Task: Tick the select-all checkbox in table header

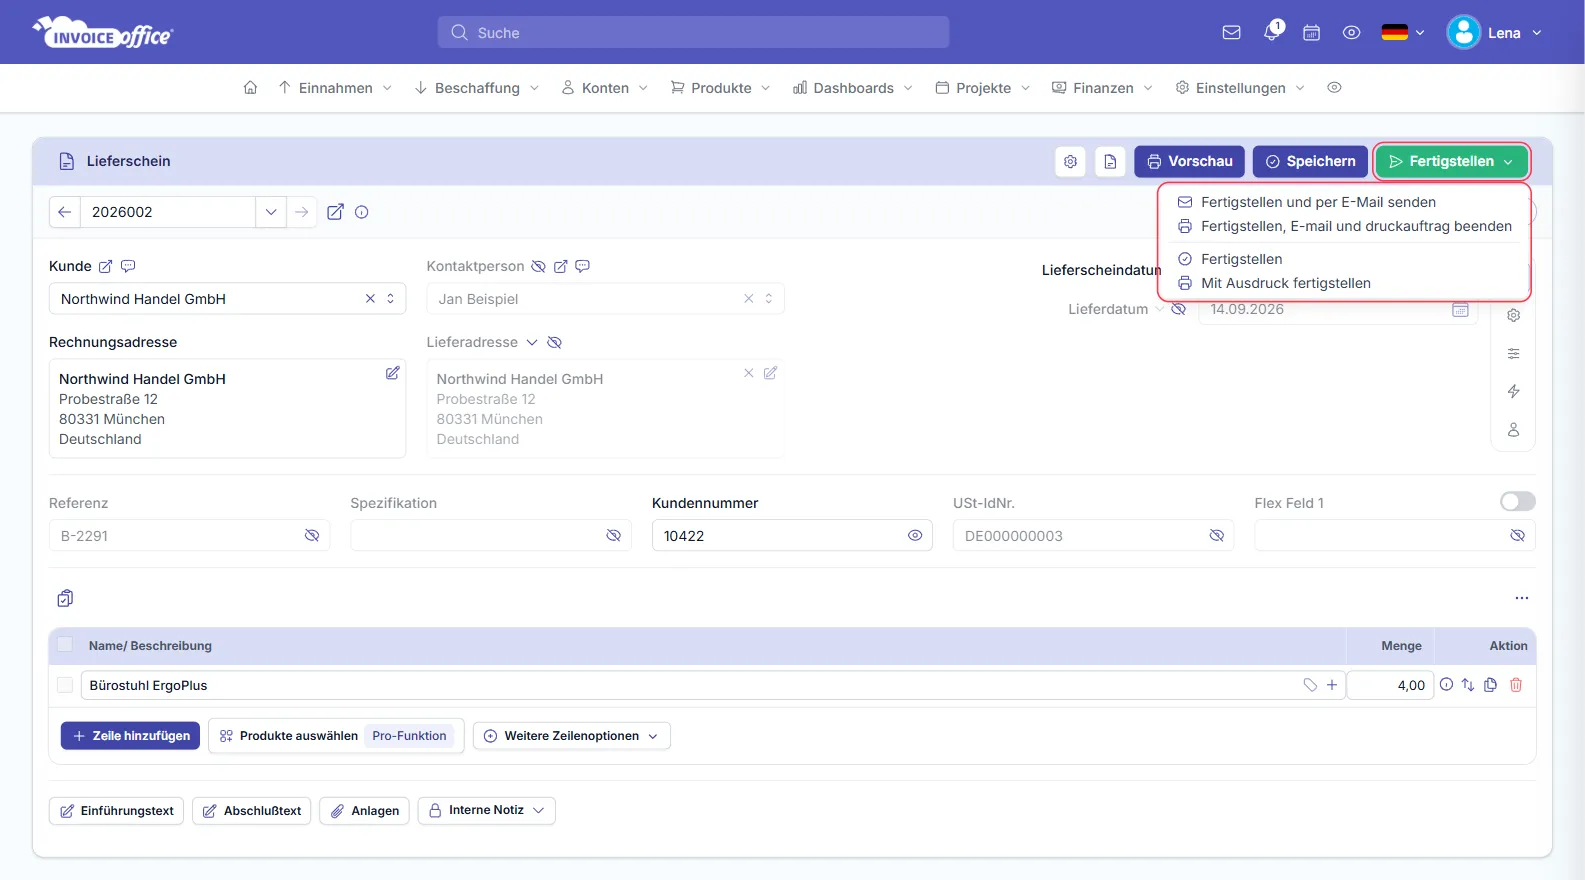Action: pyautogui.click(x=65, y=645)
